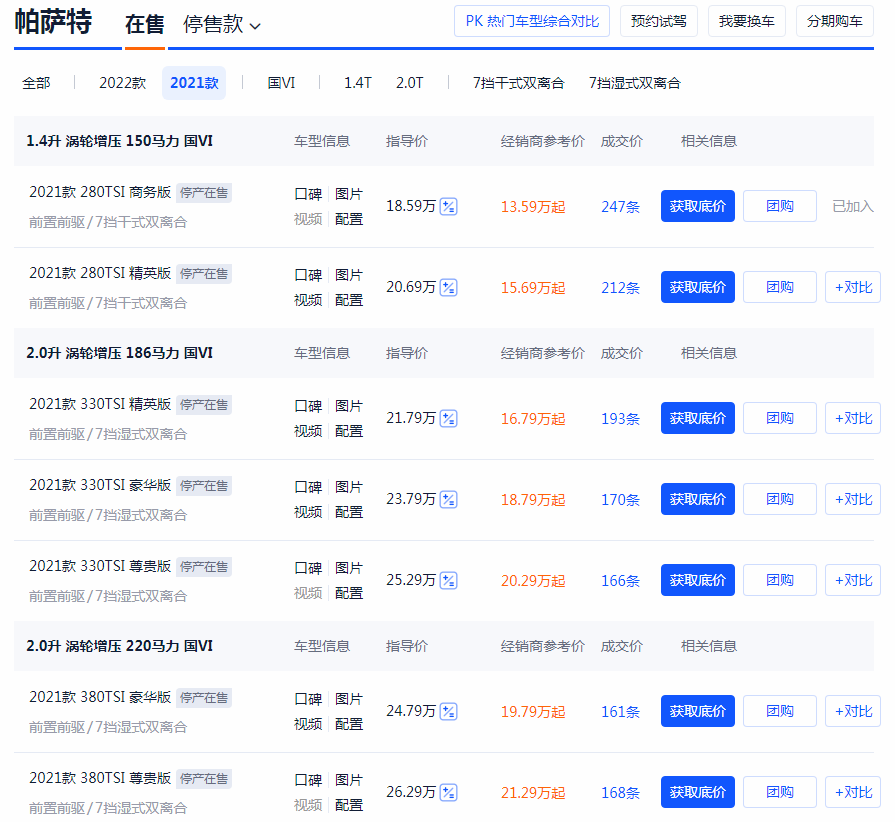Open PK 热门车型综合对比

(x=532, y=21)
